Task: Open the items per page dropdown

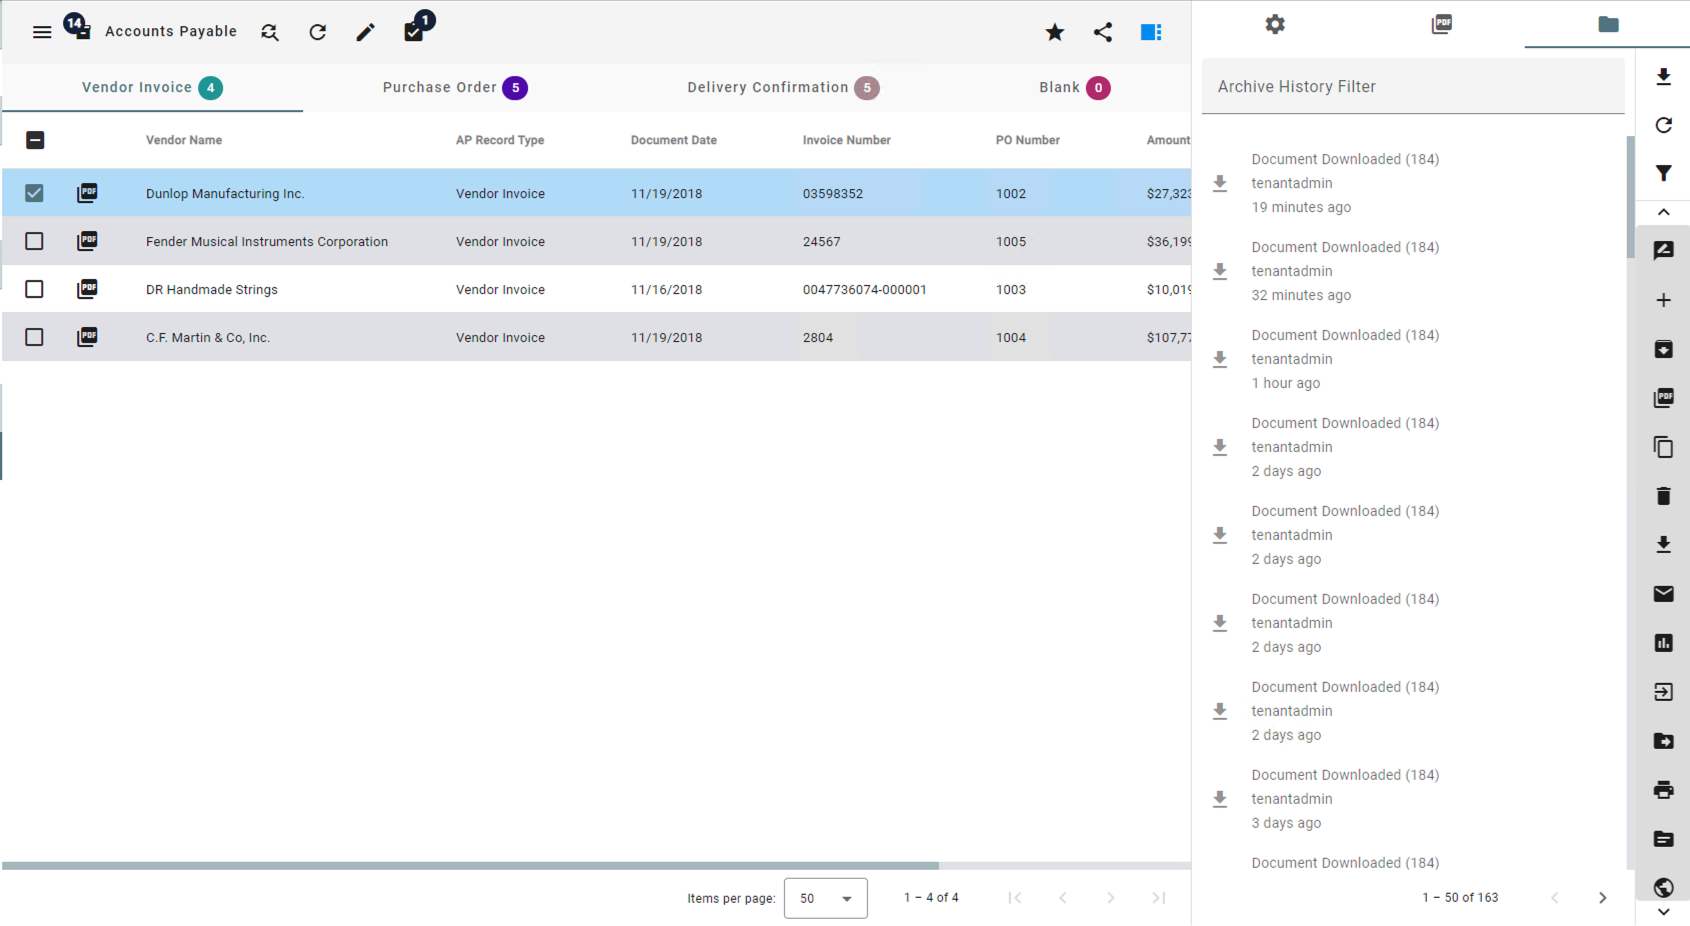Action: (825, 898)
